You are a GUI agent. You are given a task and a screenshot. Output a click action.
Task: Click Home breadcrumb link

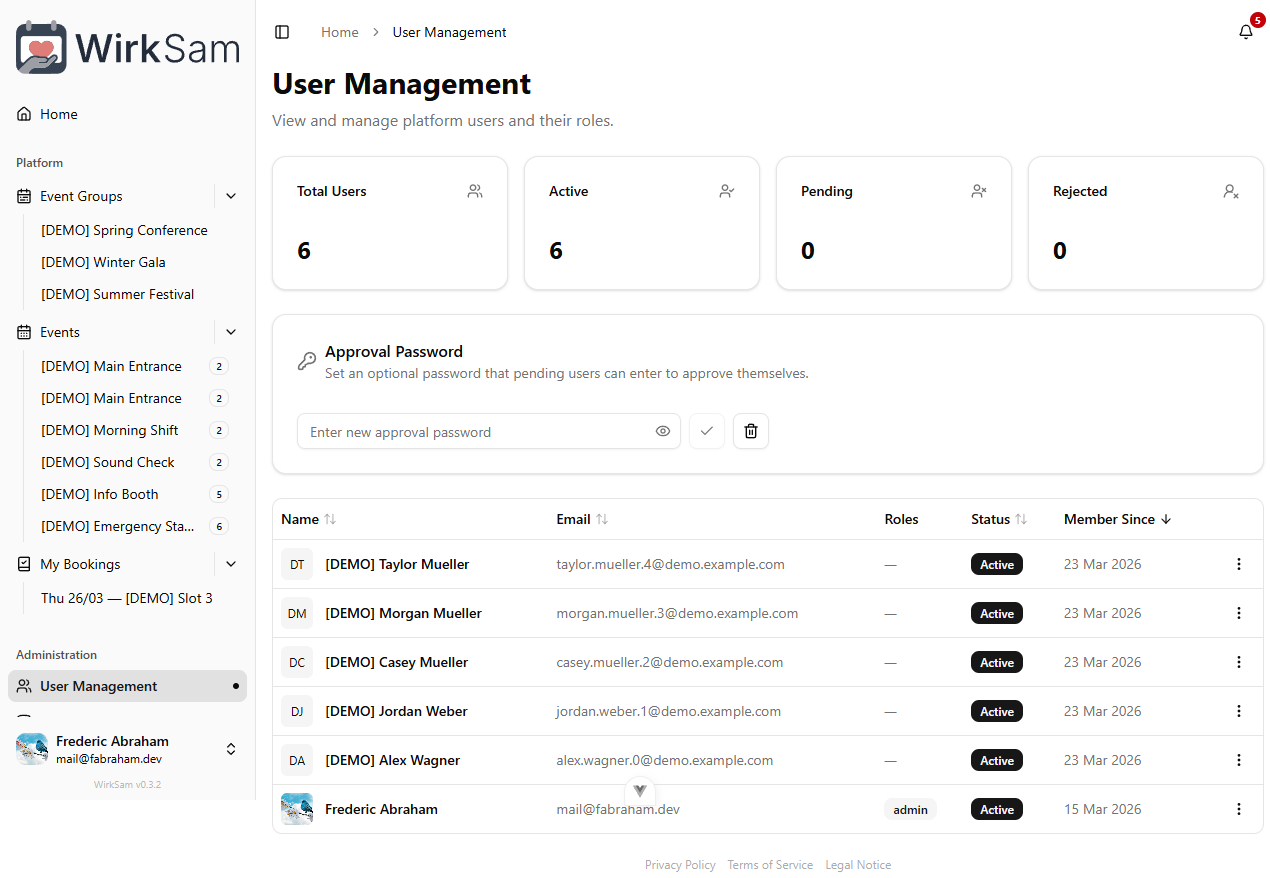click(340, 32)
